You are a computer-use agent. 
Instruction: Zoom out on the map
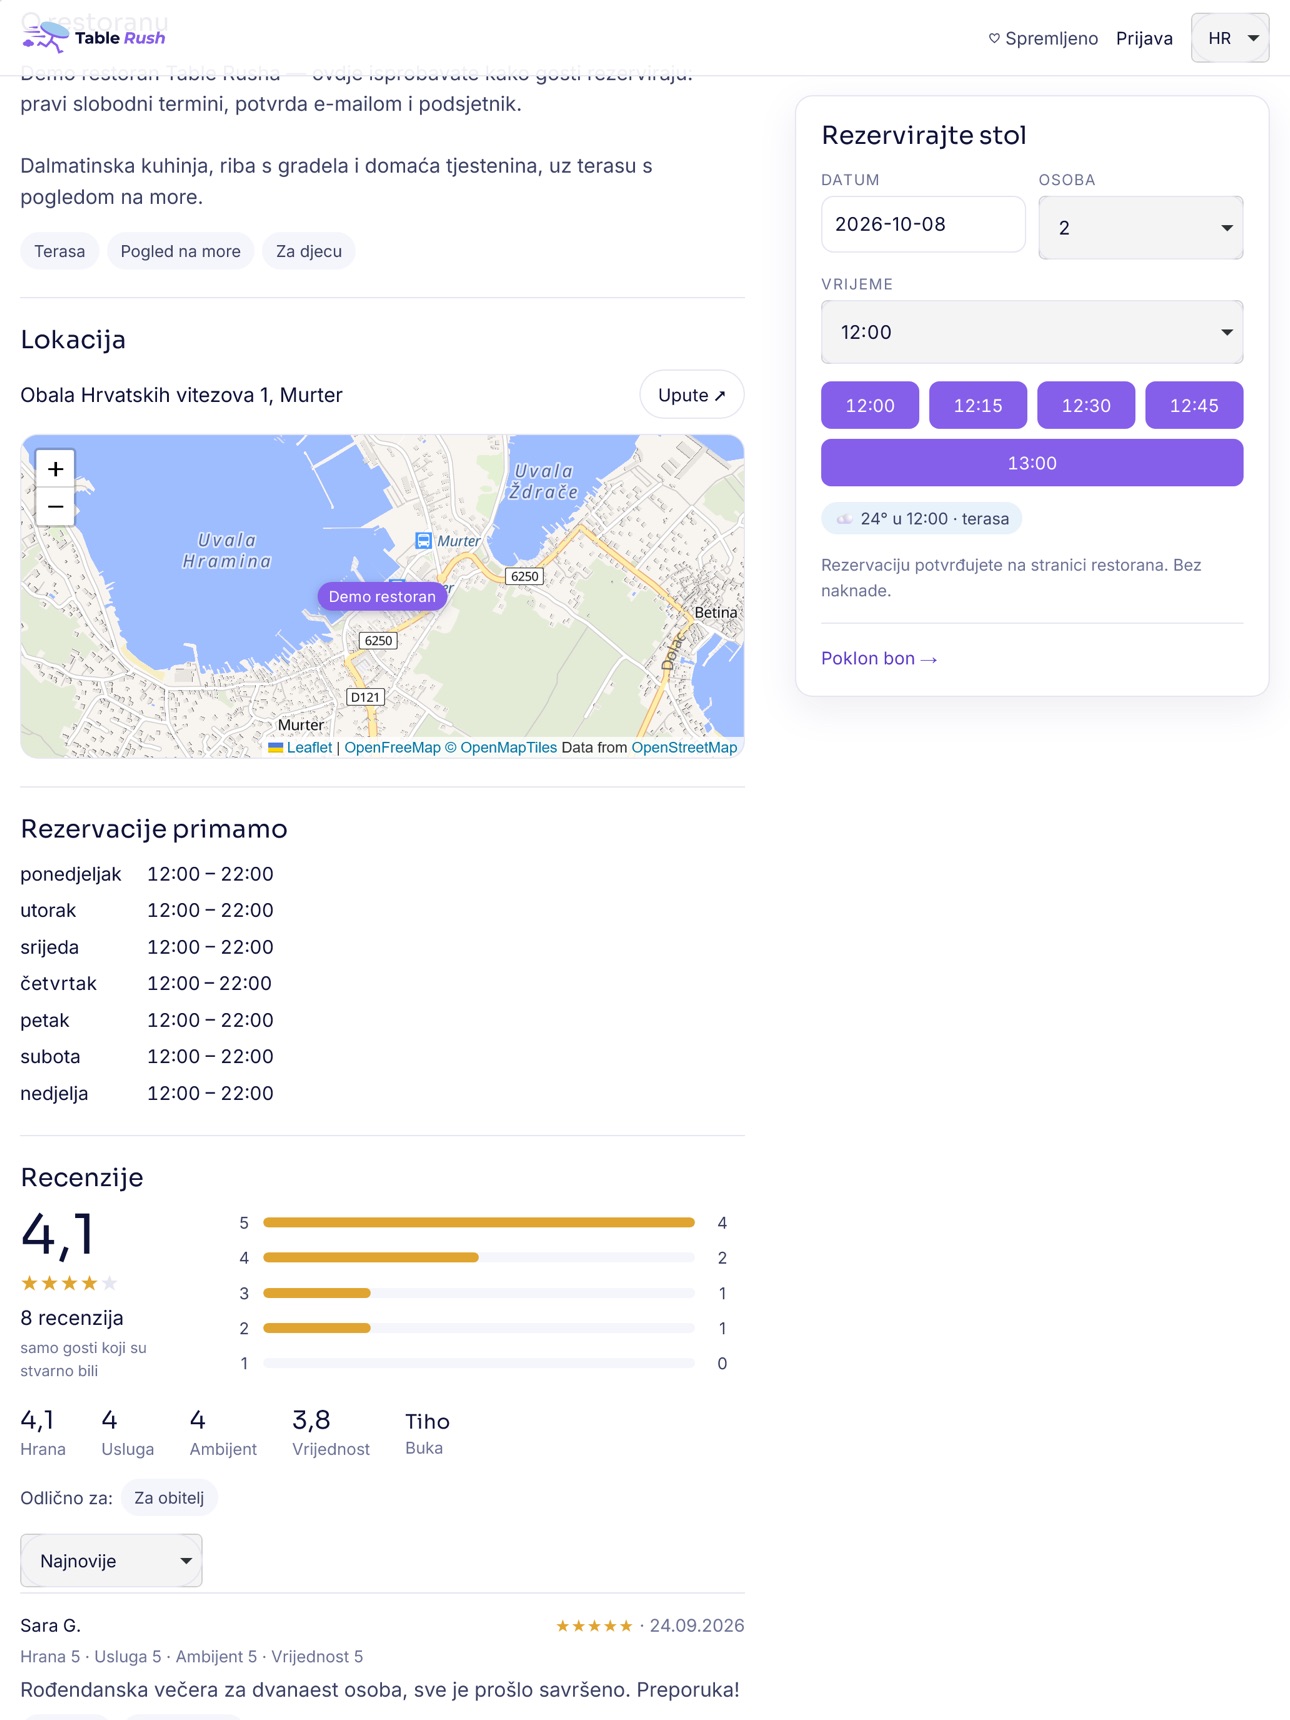[x=56, y=507]
